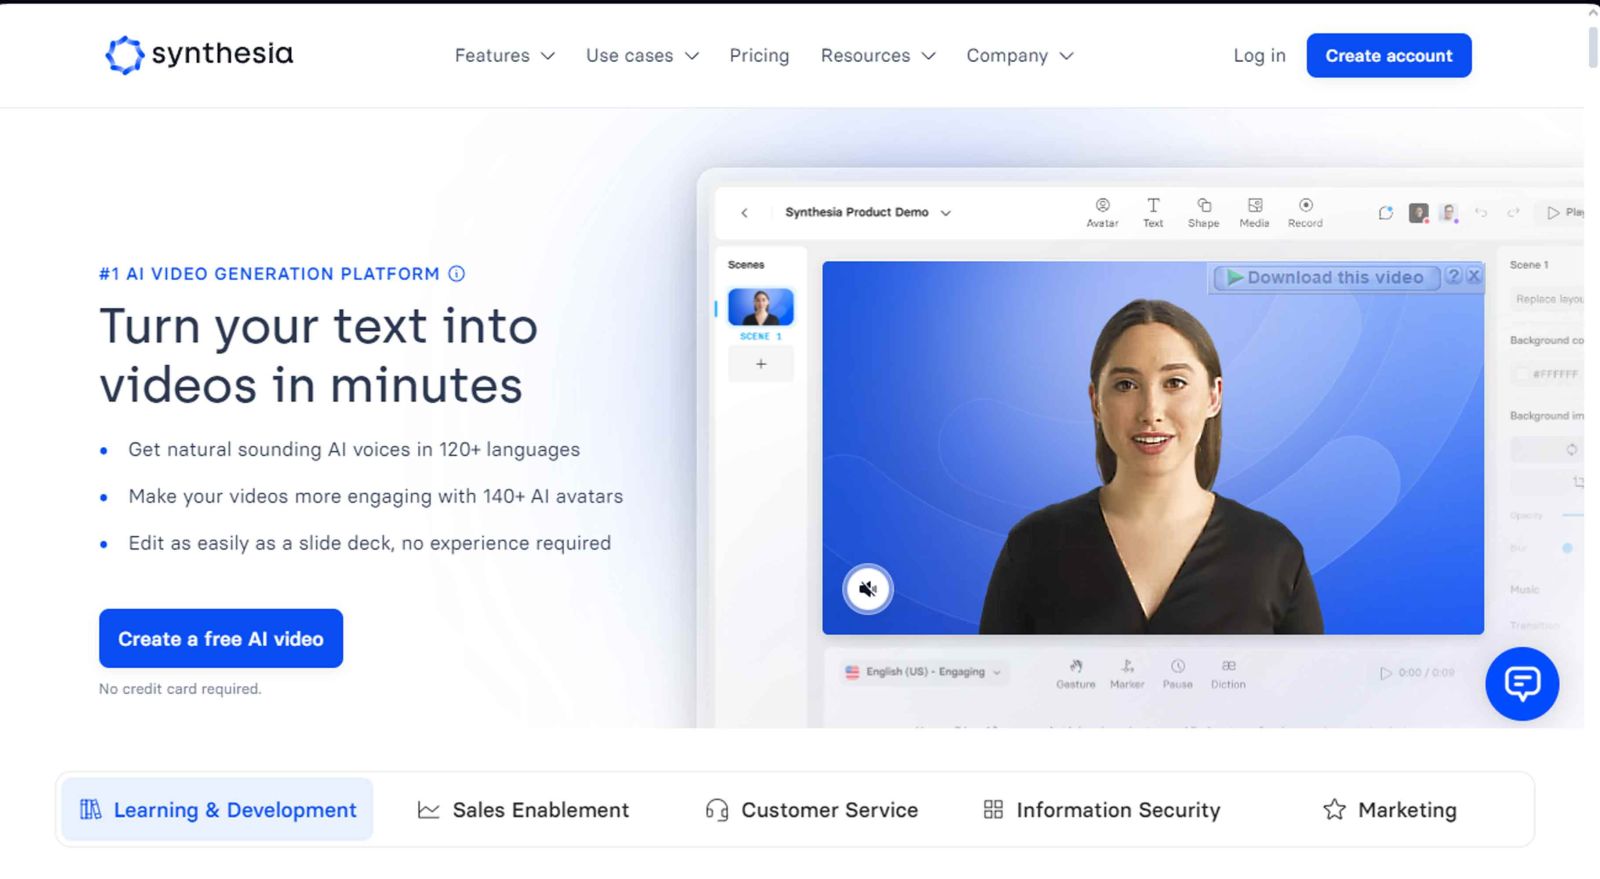The height and width of the screenshot is (879, 1600).
Task: Open the Media tool
Action: (x=1254, y=213)
